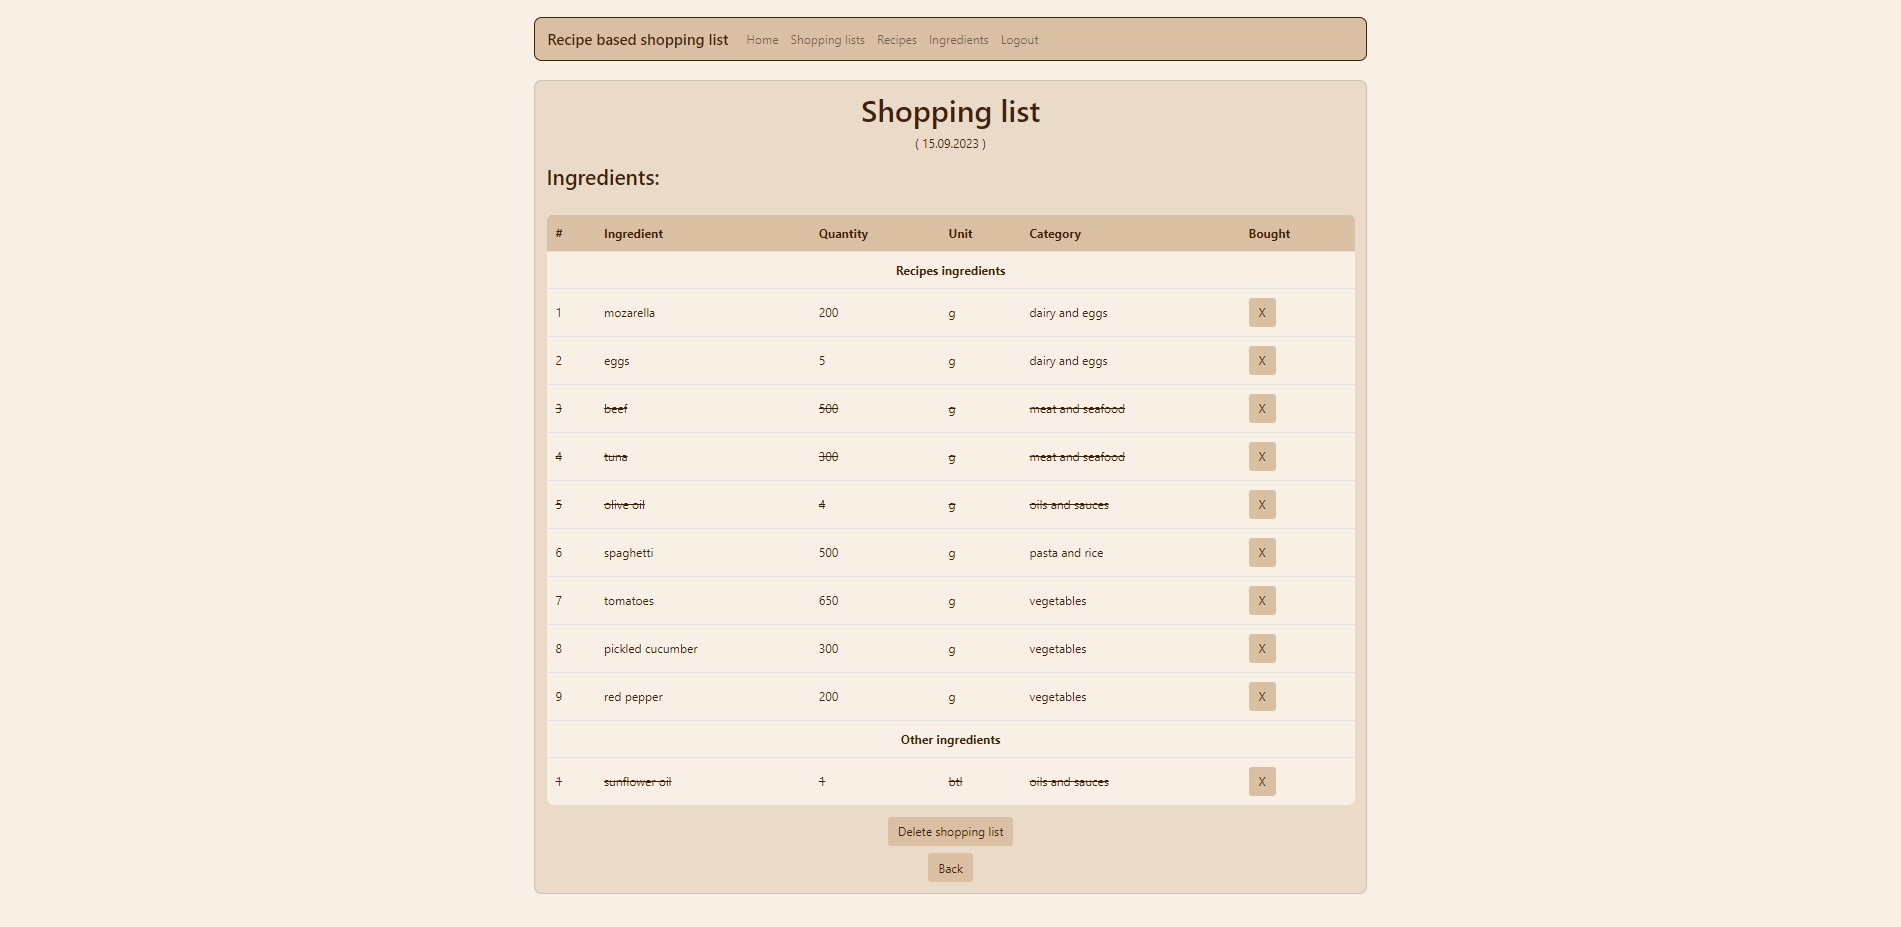This screenshot has height=927, width=1901.
Task: Unmark sunflower oil as bought
Action: click(1261, 781)
